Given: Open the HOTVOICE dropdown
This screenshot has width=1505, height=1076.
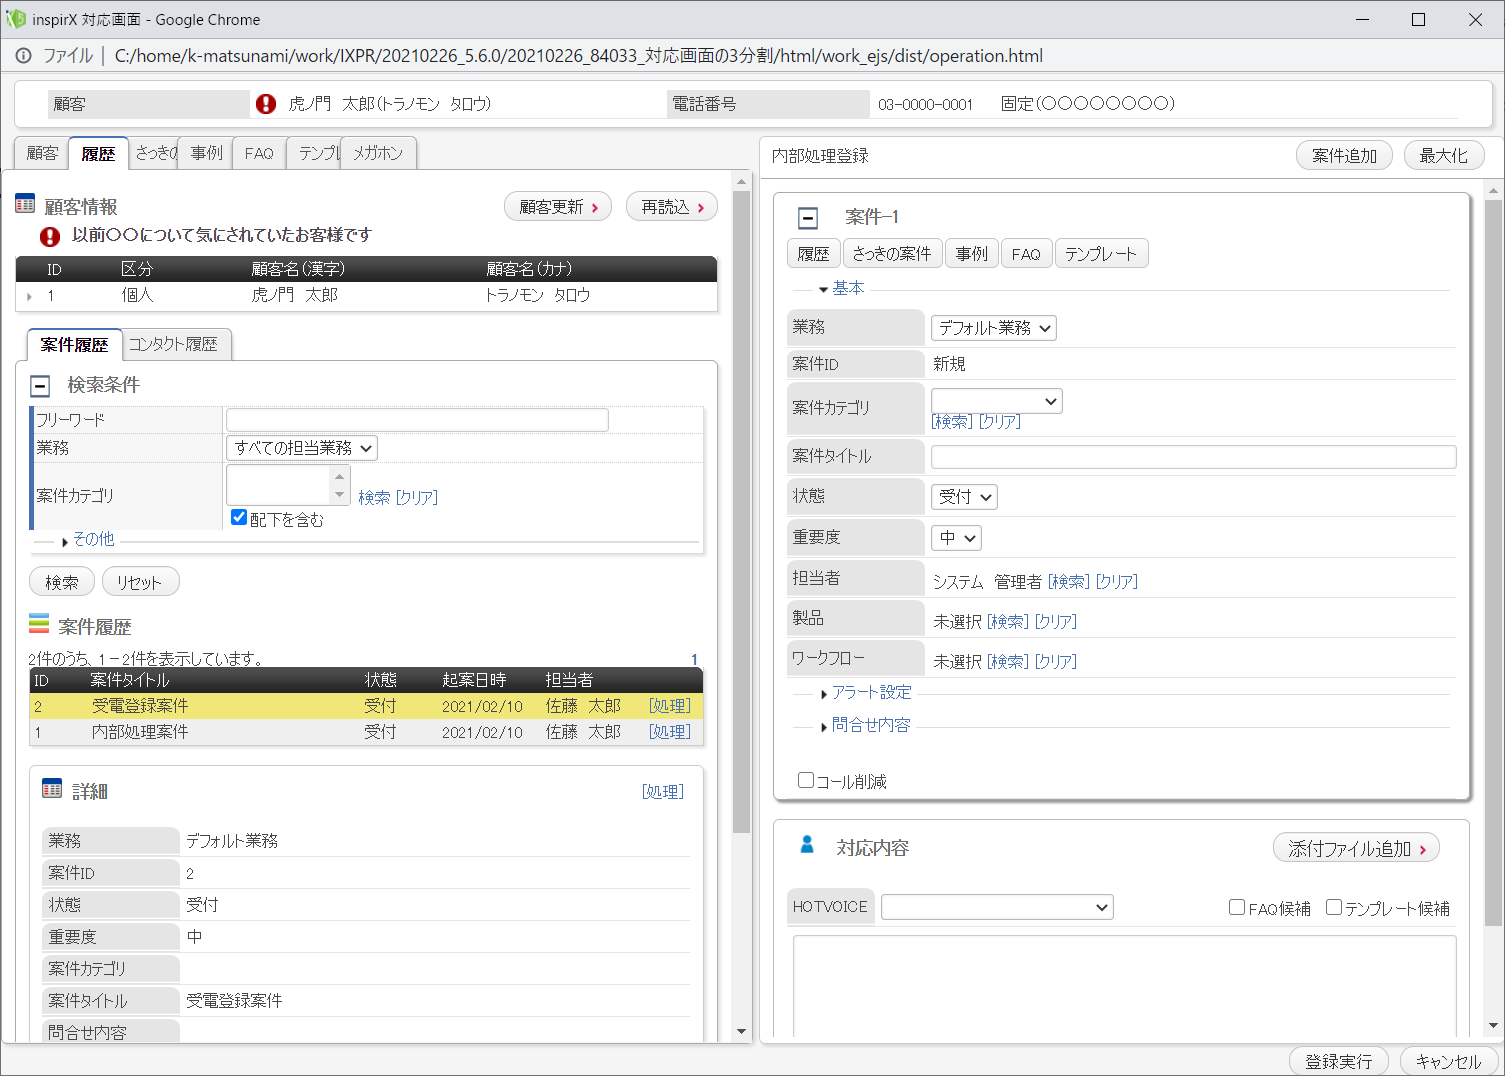Looking at the screenshot, I should [x=997, y=907].
